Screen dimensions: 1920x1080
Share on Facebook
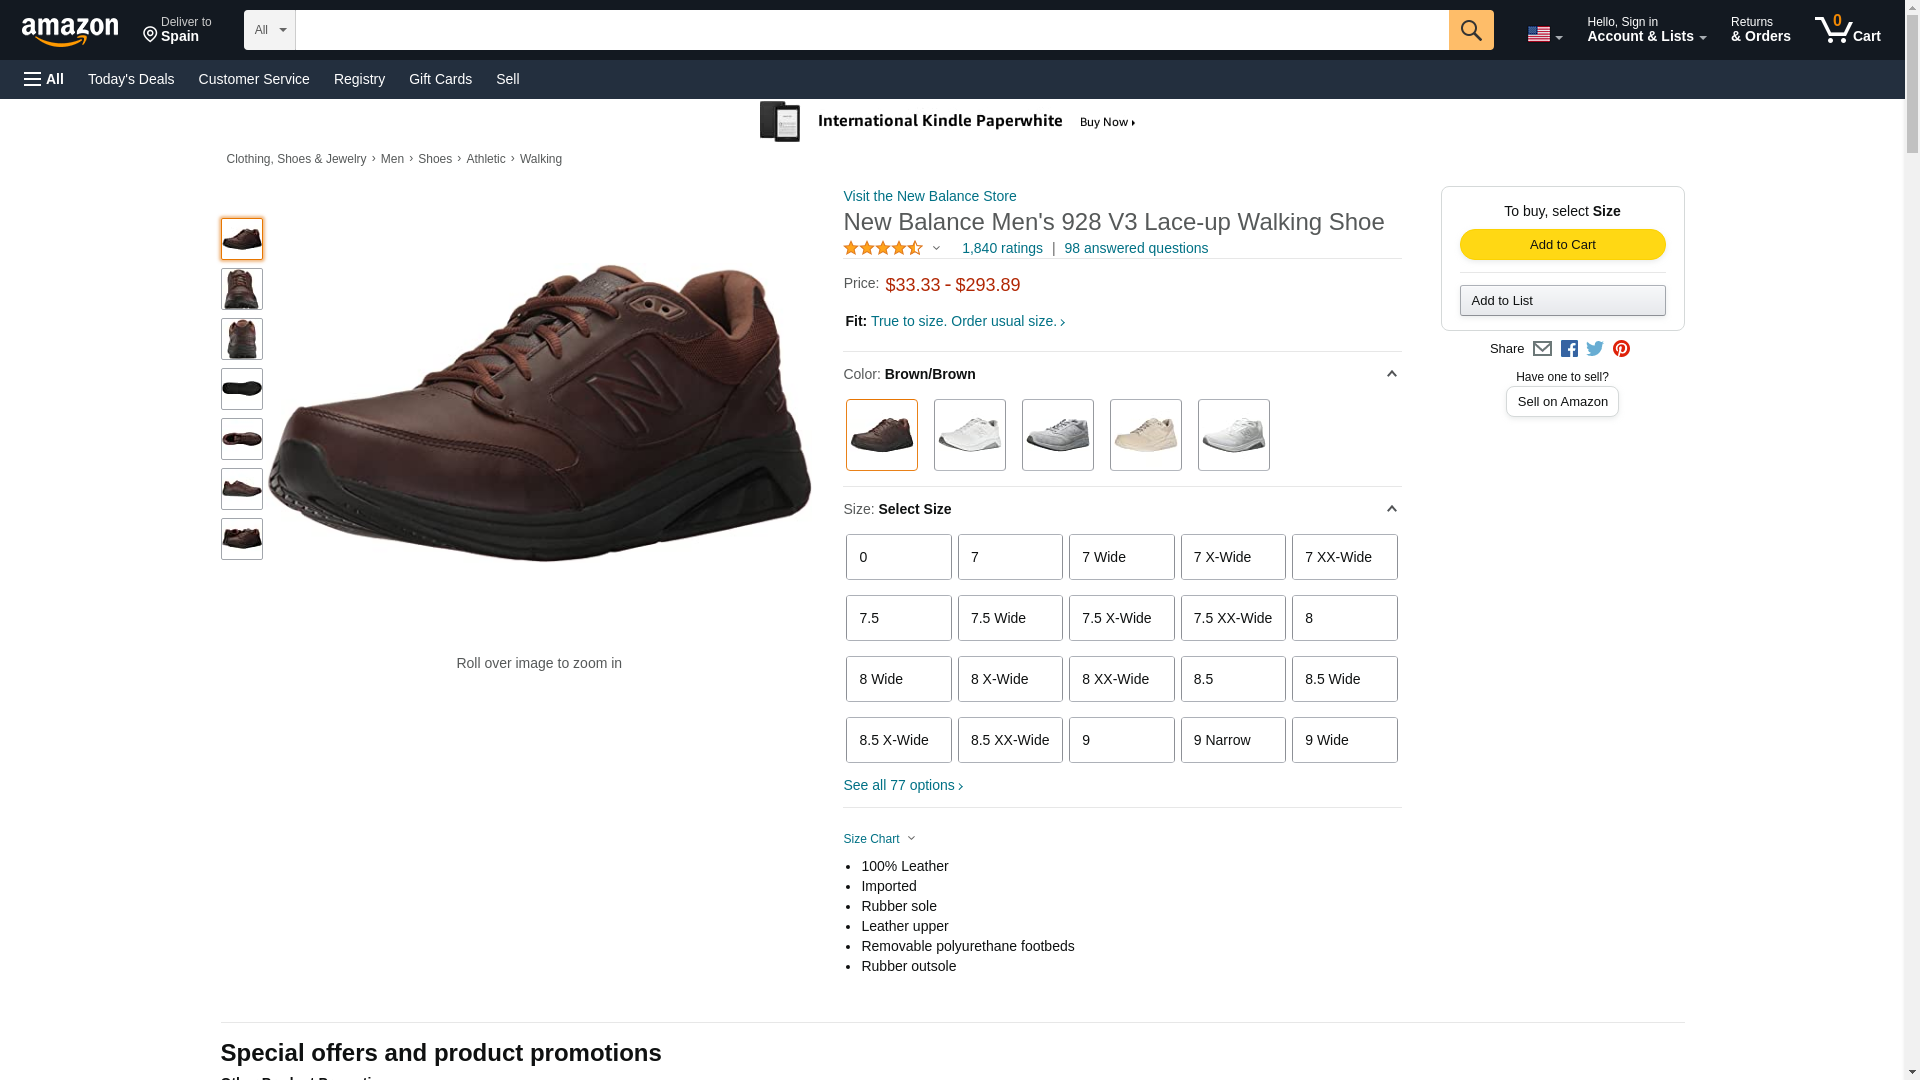tap(1569, 349)
